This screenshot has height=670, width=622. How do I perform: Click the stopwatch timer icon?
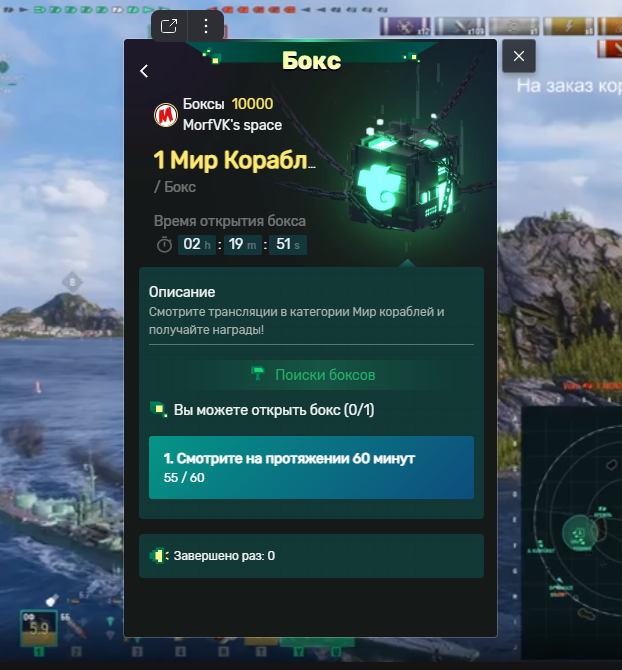[164, 244]
